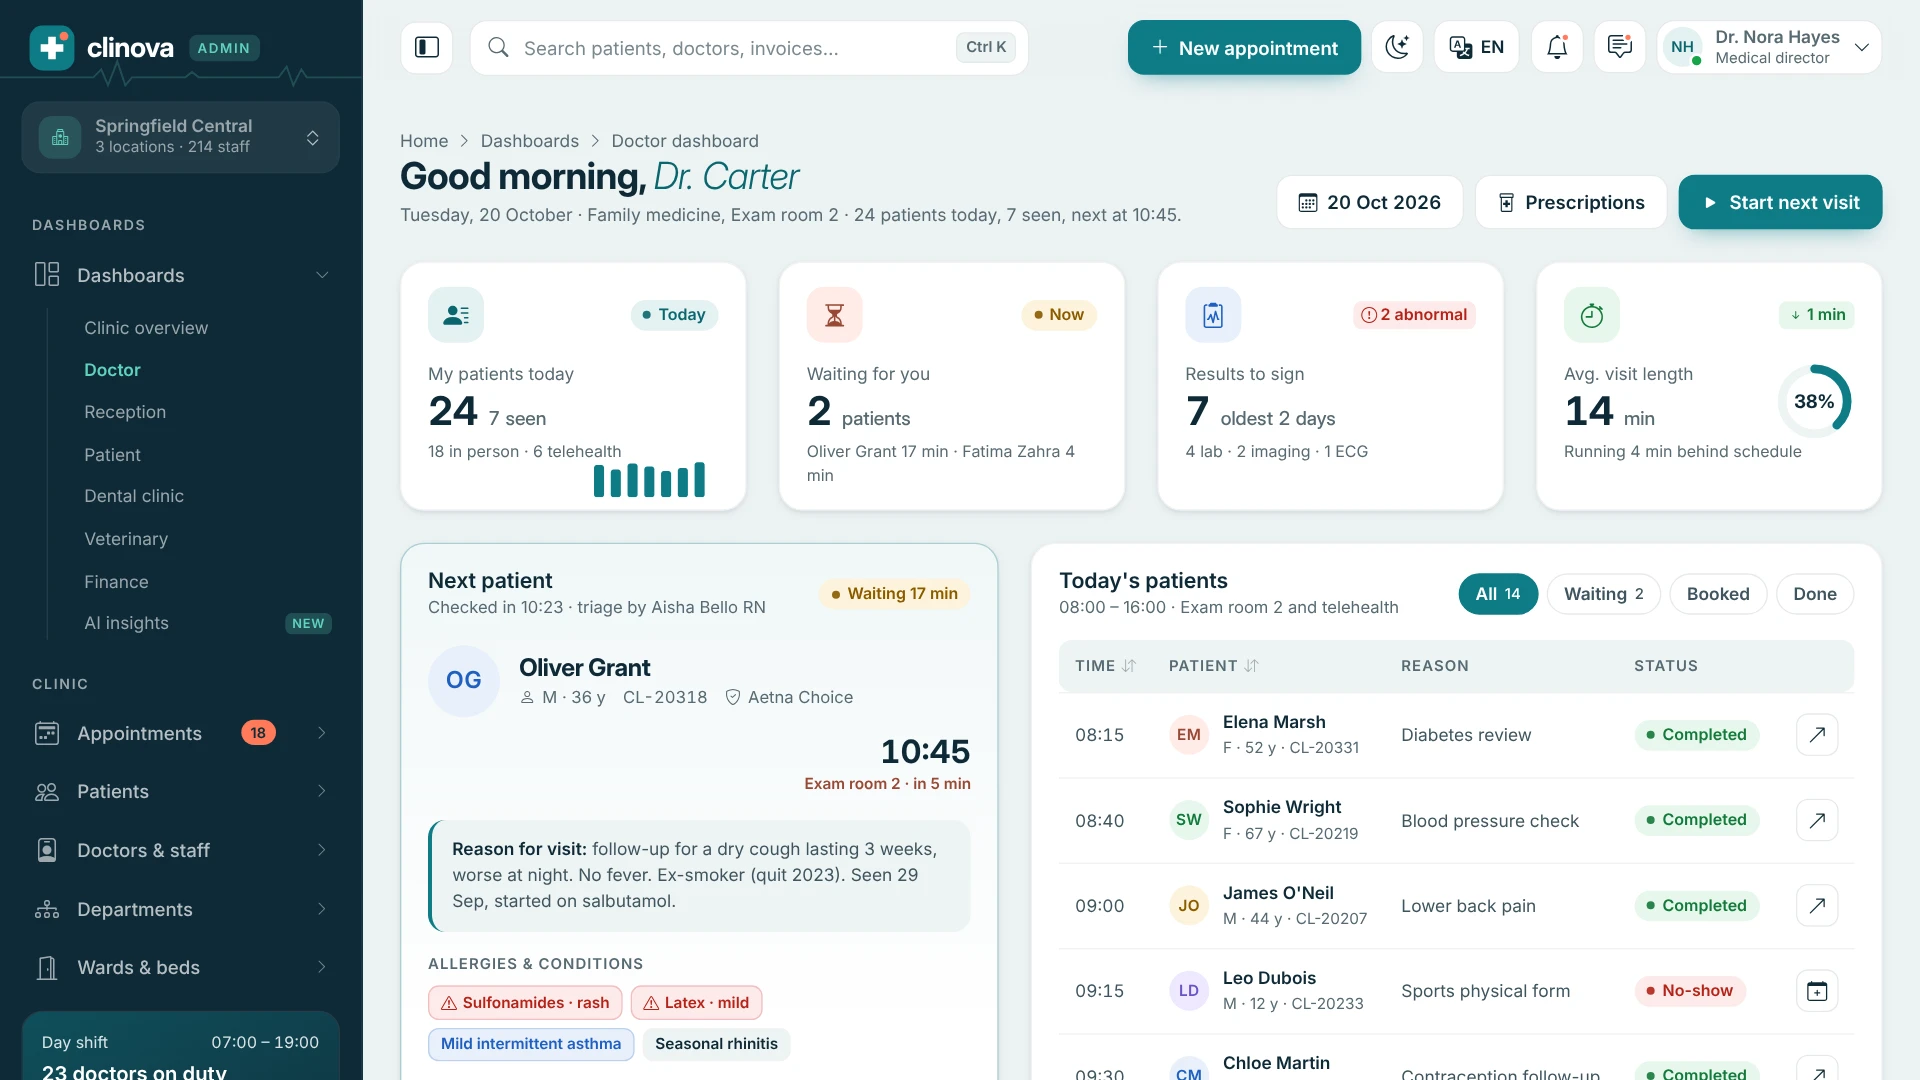Go to Home breadcrumb
The width and height of the screenshot is (1920, 1080).
424,141
